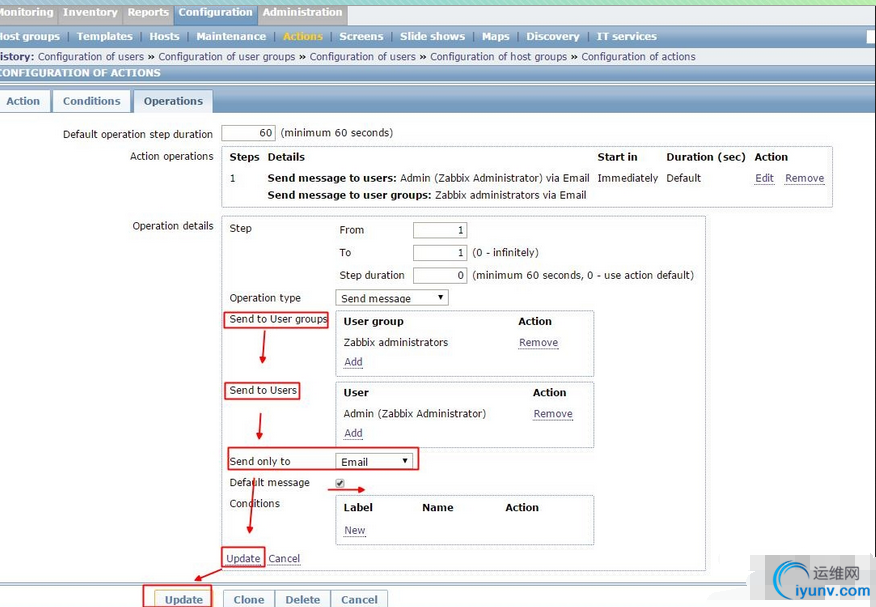Add a user group recipient

353,362
